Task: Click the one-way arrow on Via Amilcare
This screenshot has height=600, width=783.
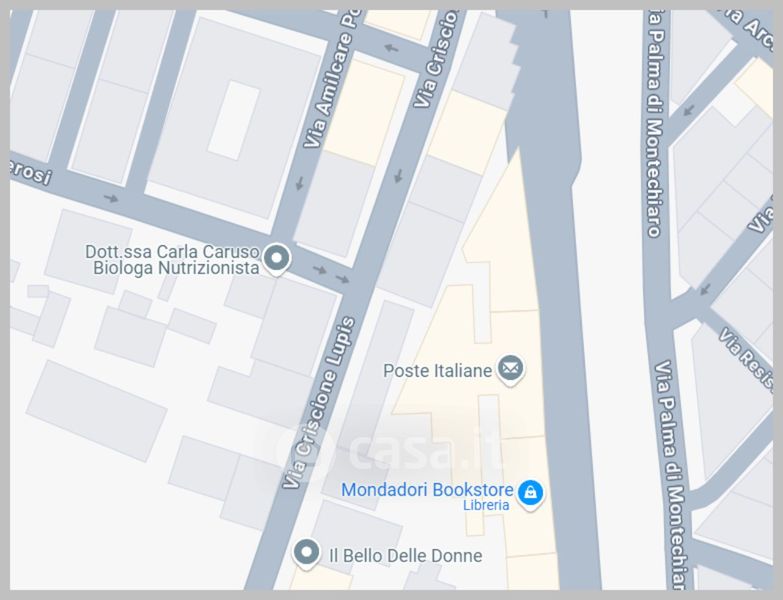Action: pos(300,183)
